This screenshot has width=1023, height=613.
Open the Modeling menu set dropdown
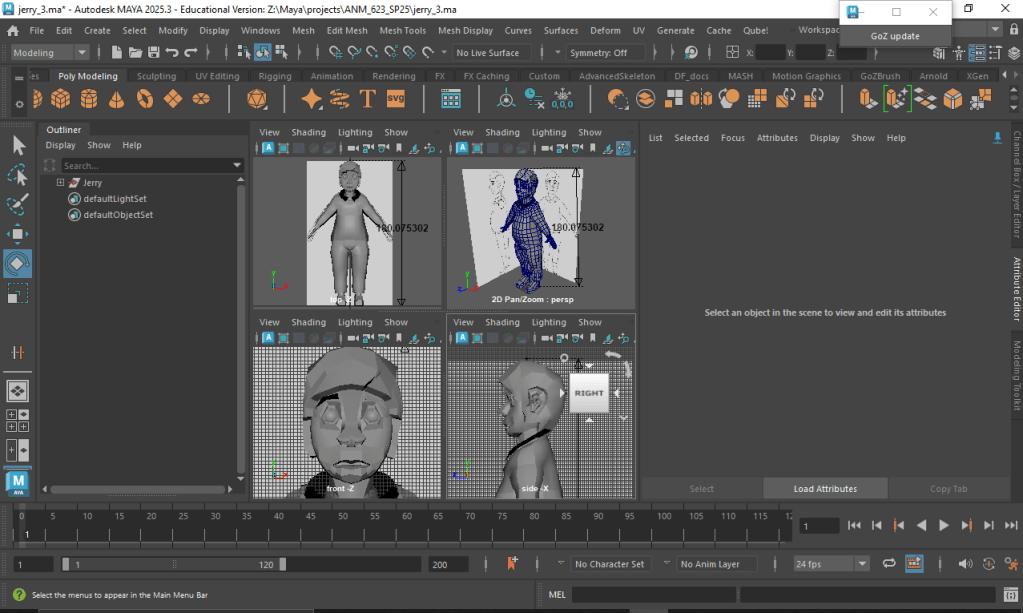tap(50, 52)
